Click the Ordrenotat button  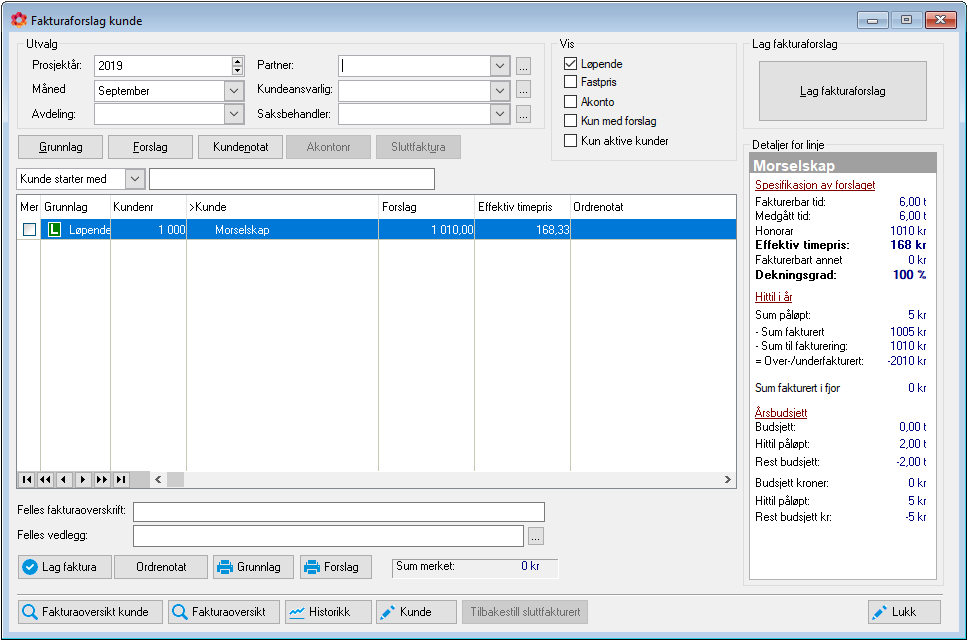click(x=161, y=567)
